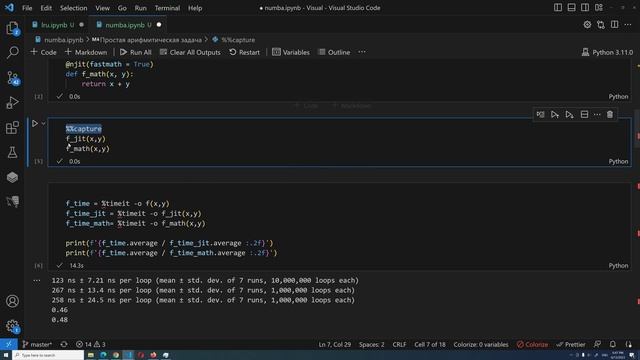Screen dimensions: 640x360
Task: Open the Extensions view
Action: [x=12, y=127]
